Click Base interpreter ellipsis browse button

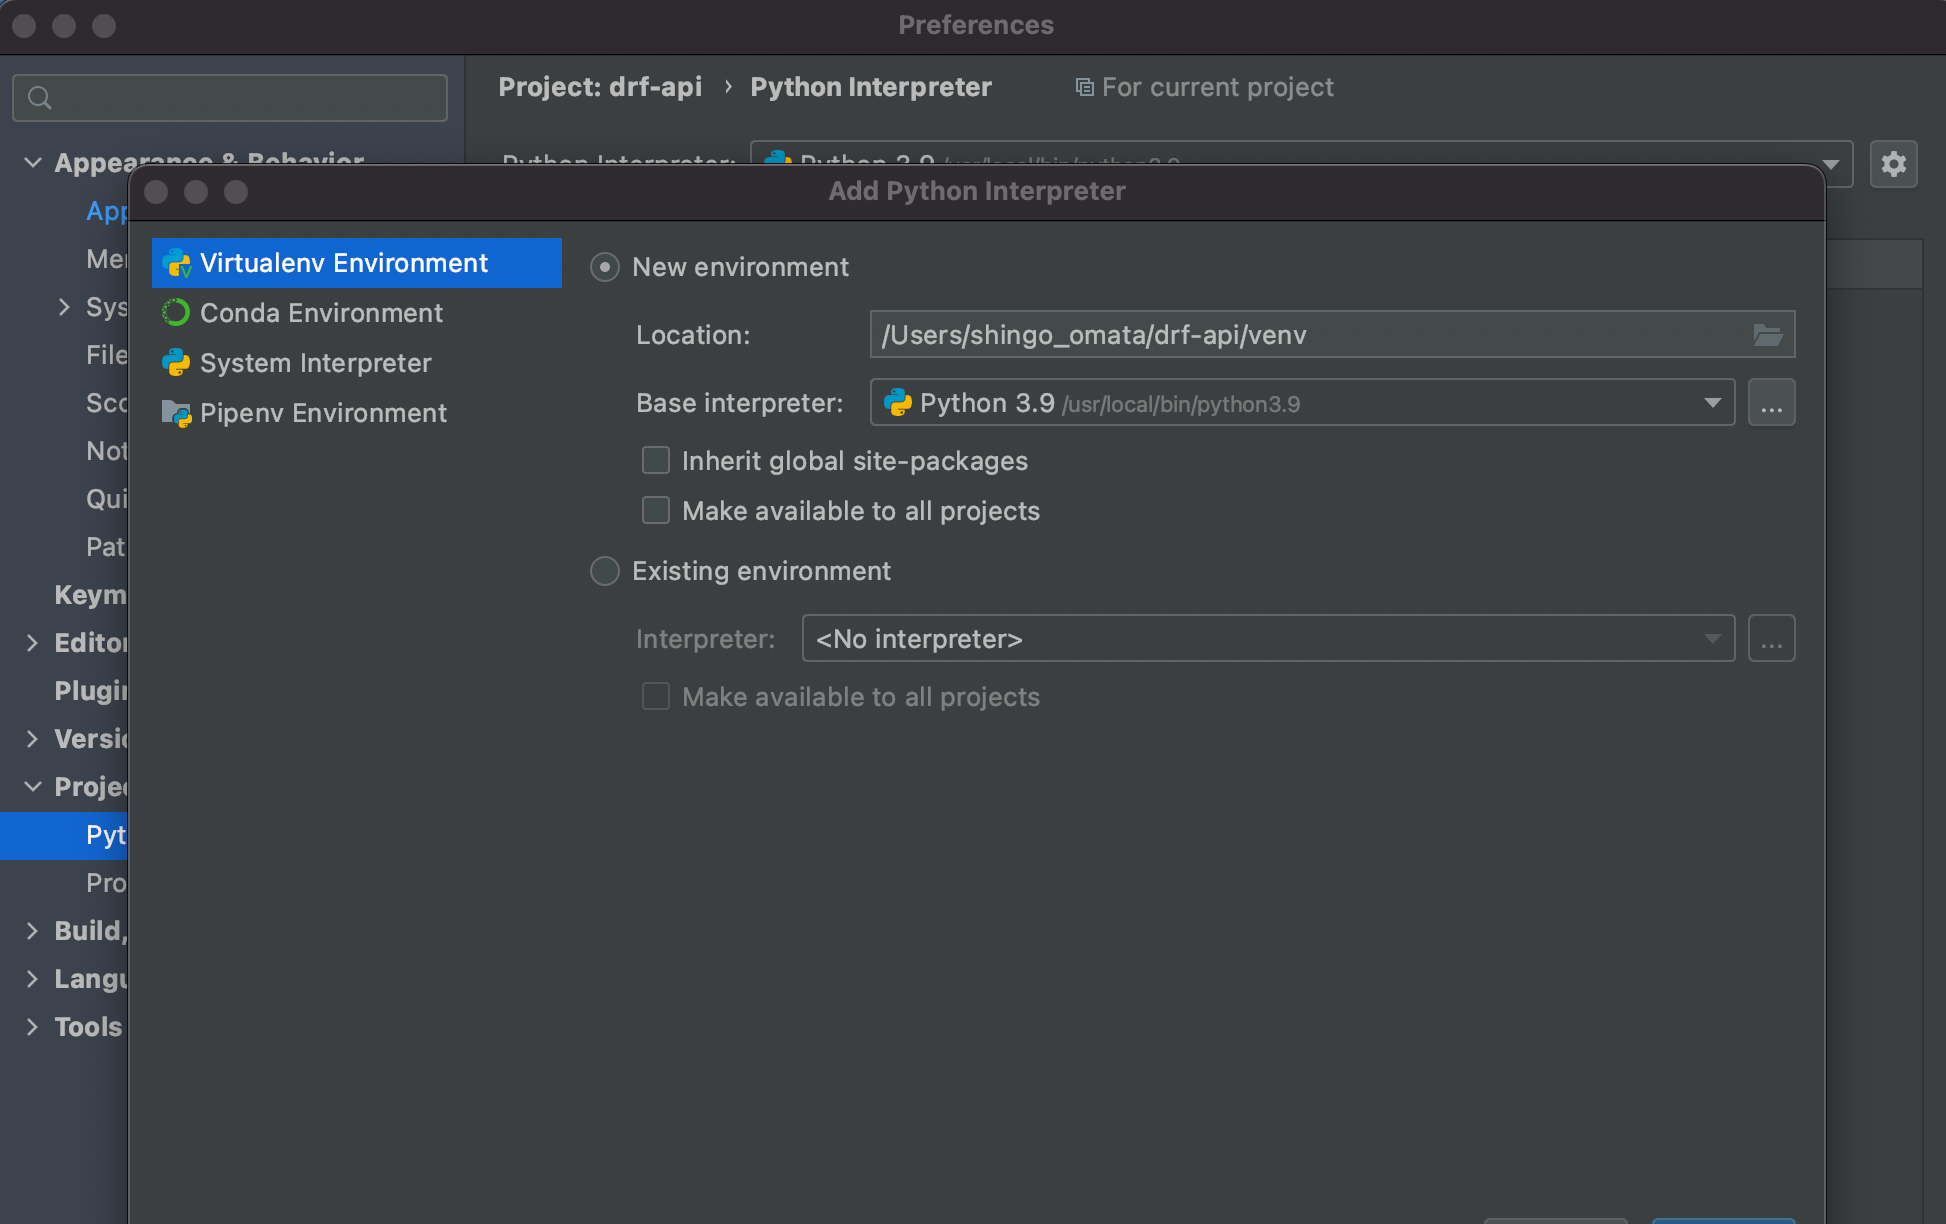pyautogui.click(x=1771, y=403)
